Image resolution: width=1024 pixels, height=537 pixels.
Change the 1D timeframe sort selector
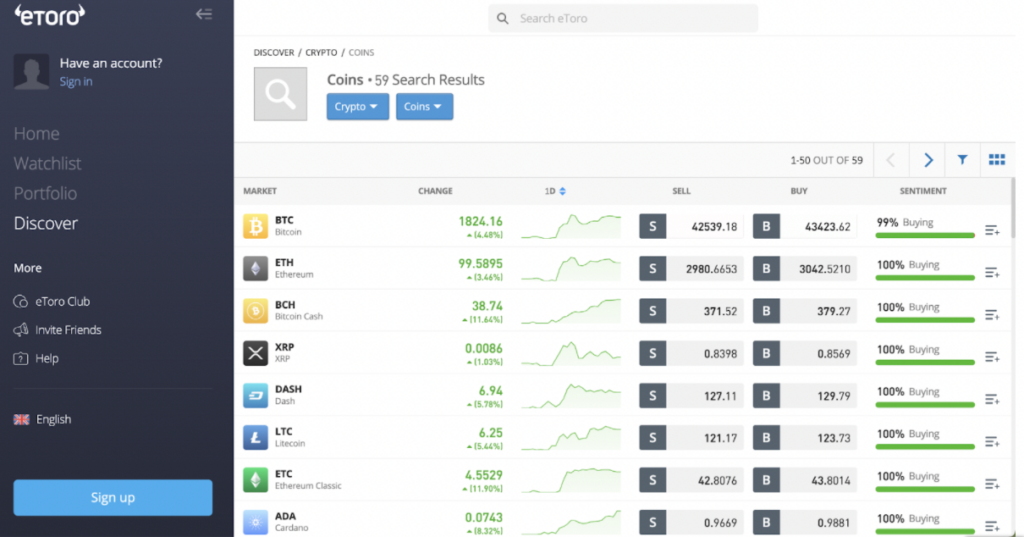pyautogui.click(x=555, y=191)
